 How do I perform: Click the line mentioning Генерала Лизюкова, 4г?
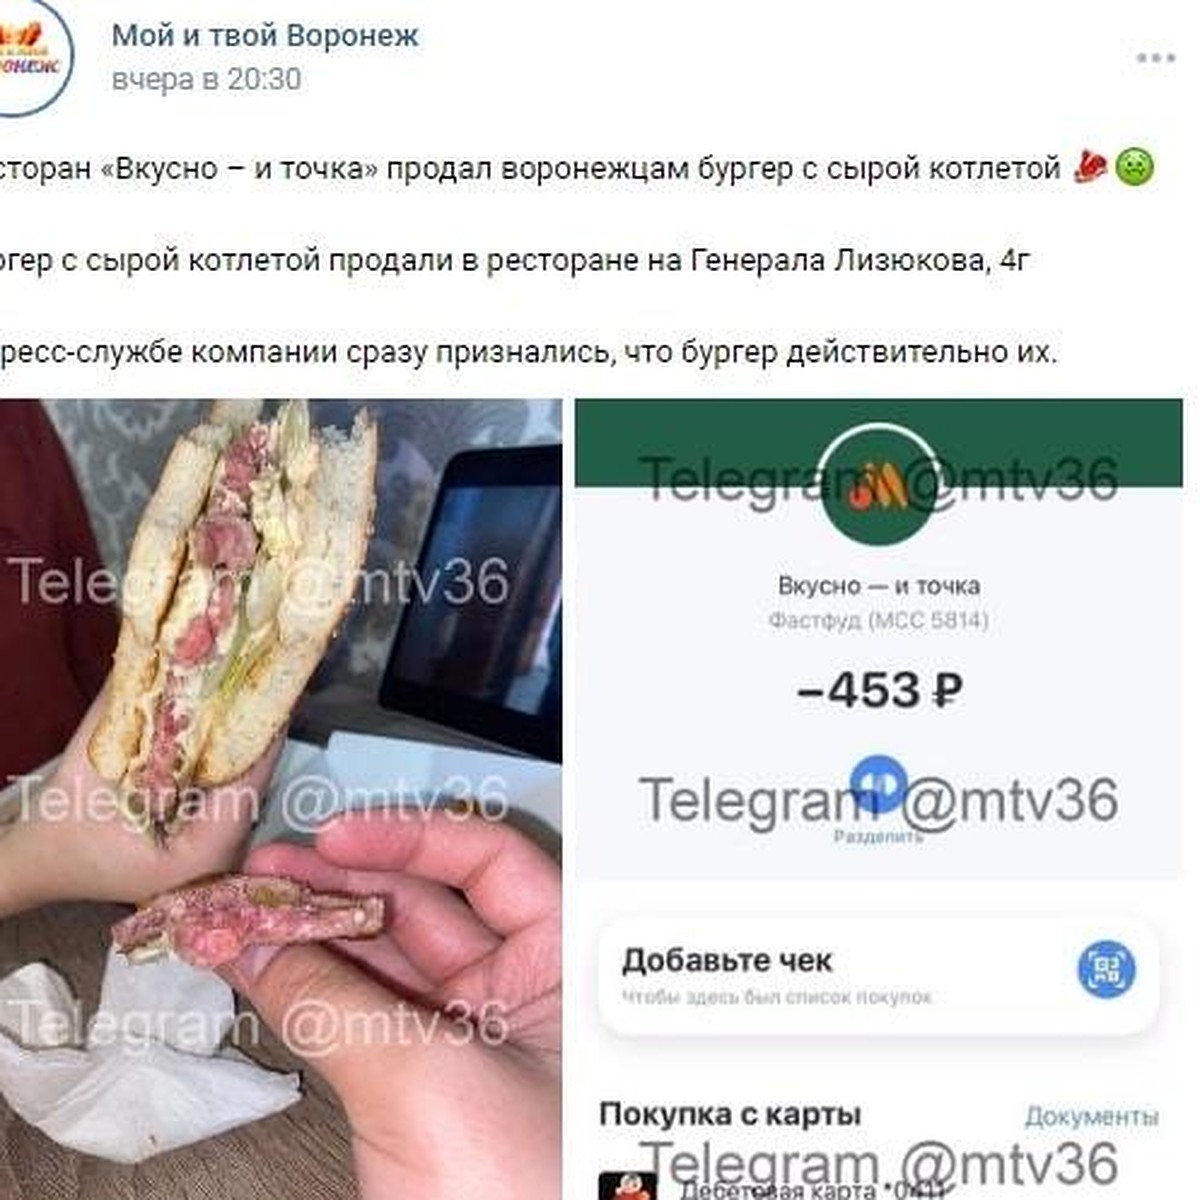click(x=515, y=261)
